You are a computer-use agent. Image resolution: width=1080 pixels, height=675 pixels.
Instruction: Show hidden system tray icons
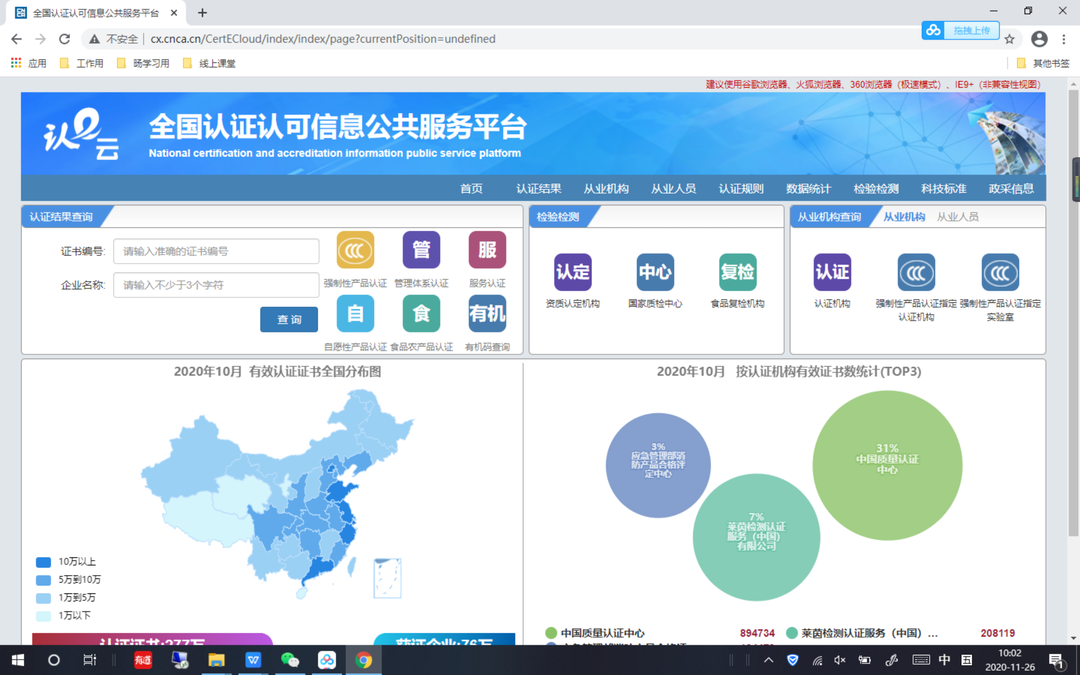(x=769, y=660)
